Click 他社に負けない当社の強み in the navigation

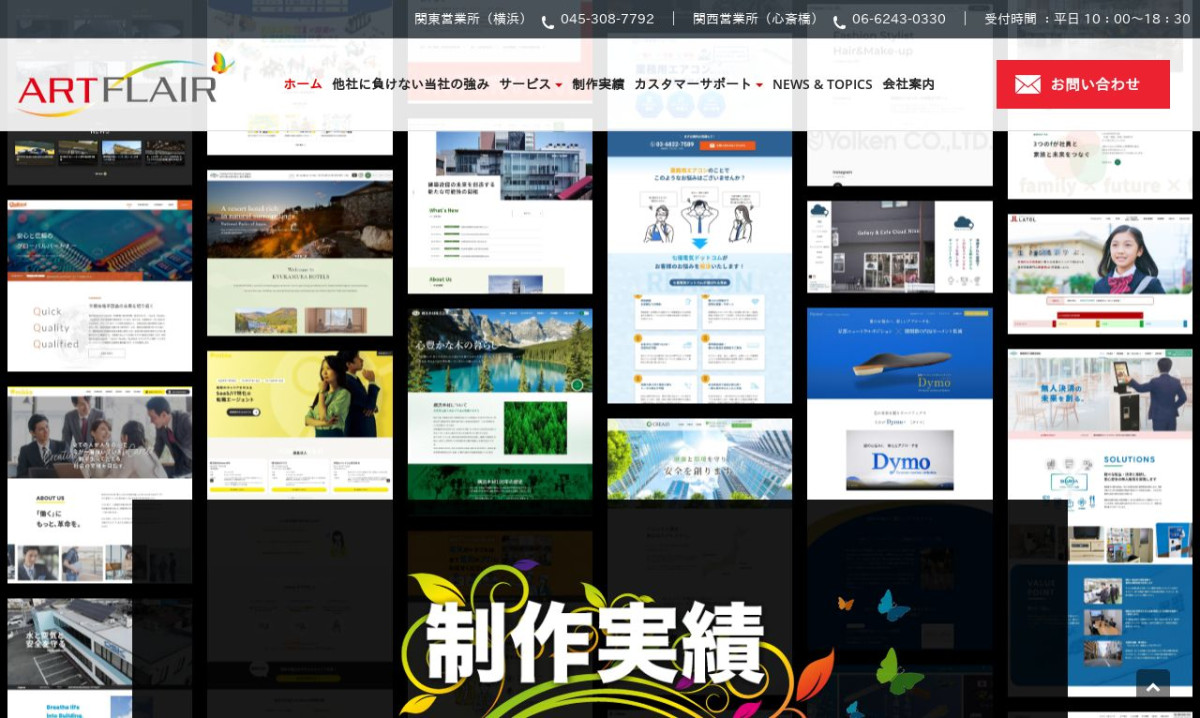(x=409, y=84)
